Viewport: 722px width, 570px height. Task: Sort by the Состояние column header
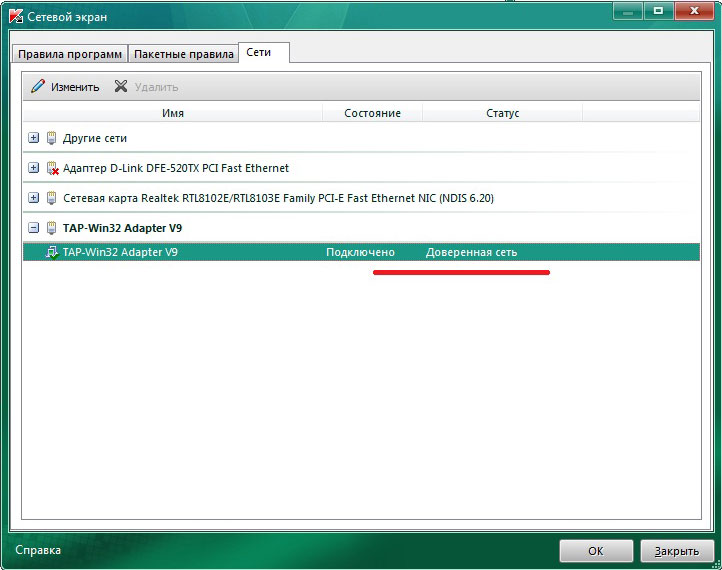pyautogui.click(x=373, y=113)
